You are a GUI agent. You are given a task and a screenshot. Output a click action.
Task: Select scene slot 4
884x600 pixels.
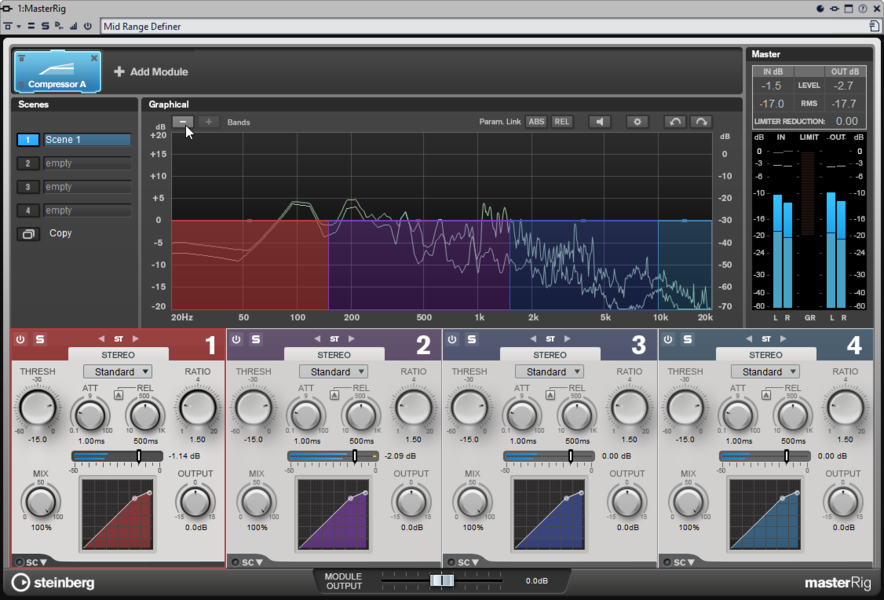[x=28, y=211]
